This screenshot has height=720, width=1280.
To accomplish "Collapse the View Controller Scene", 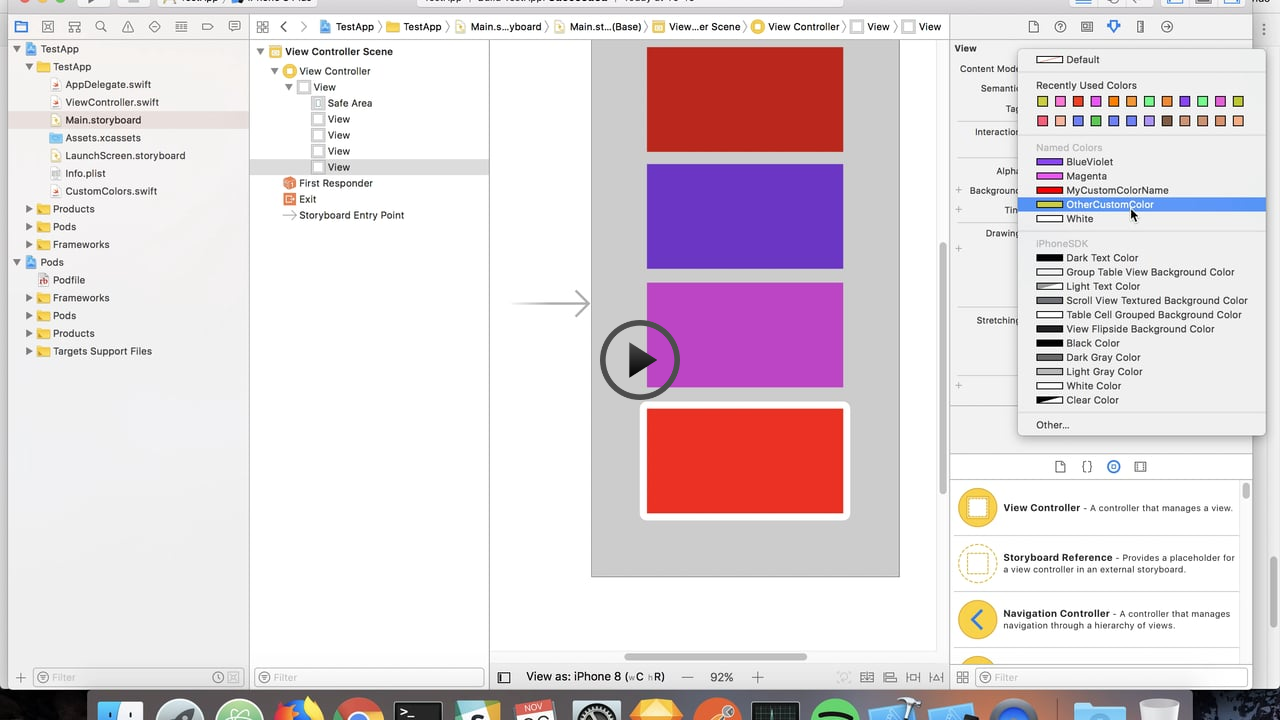I will pos(261,52).
